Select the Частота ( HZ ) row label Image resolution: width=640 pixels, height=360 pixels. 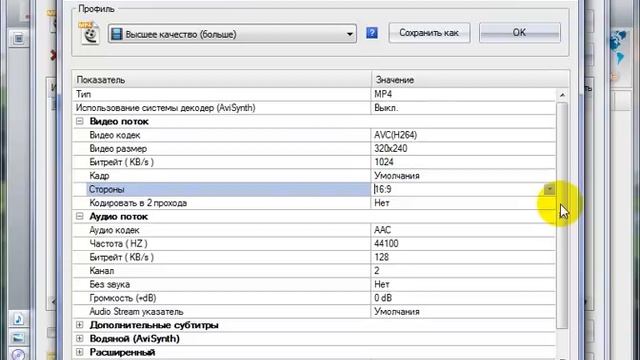[x=118, y=244]
